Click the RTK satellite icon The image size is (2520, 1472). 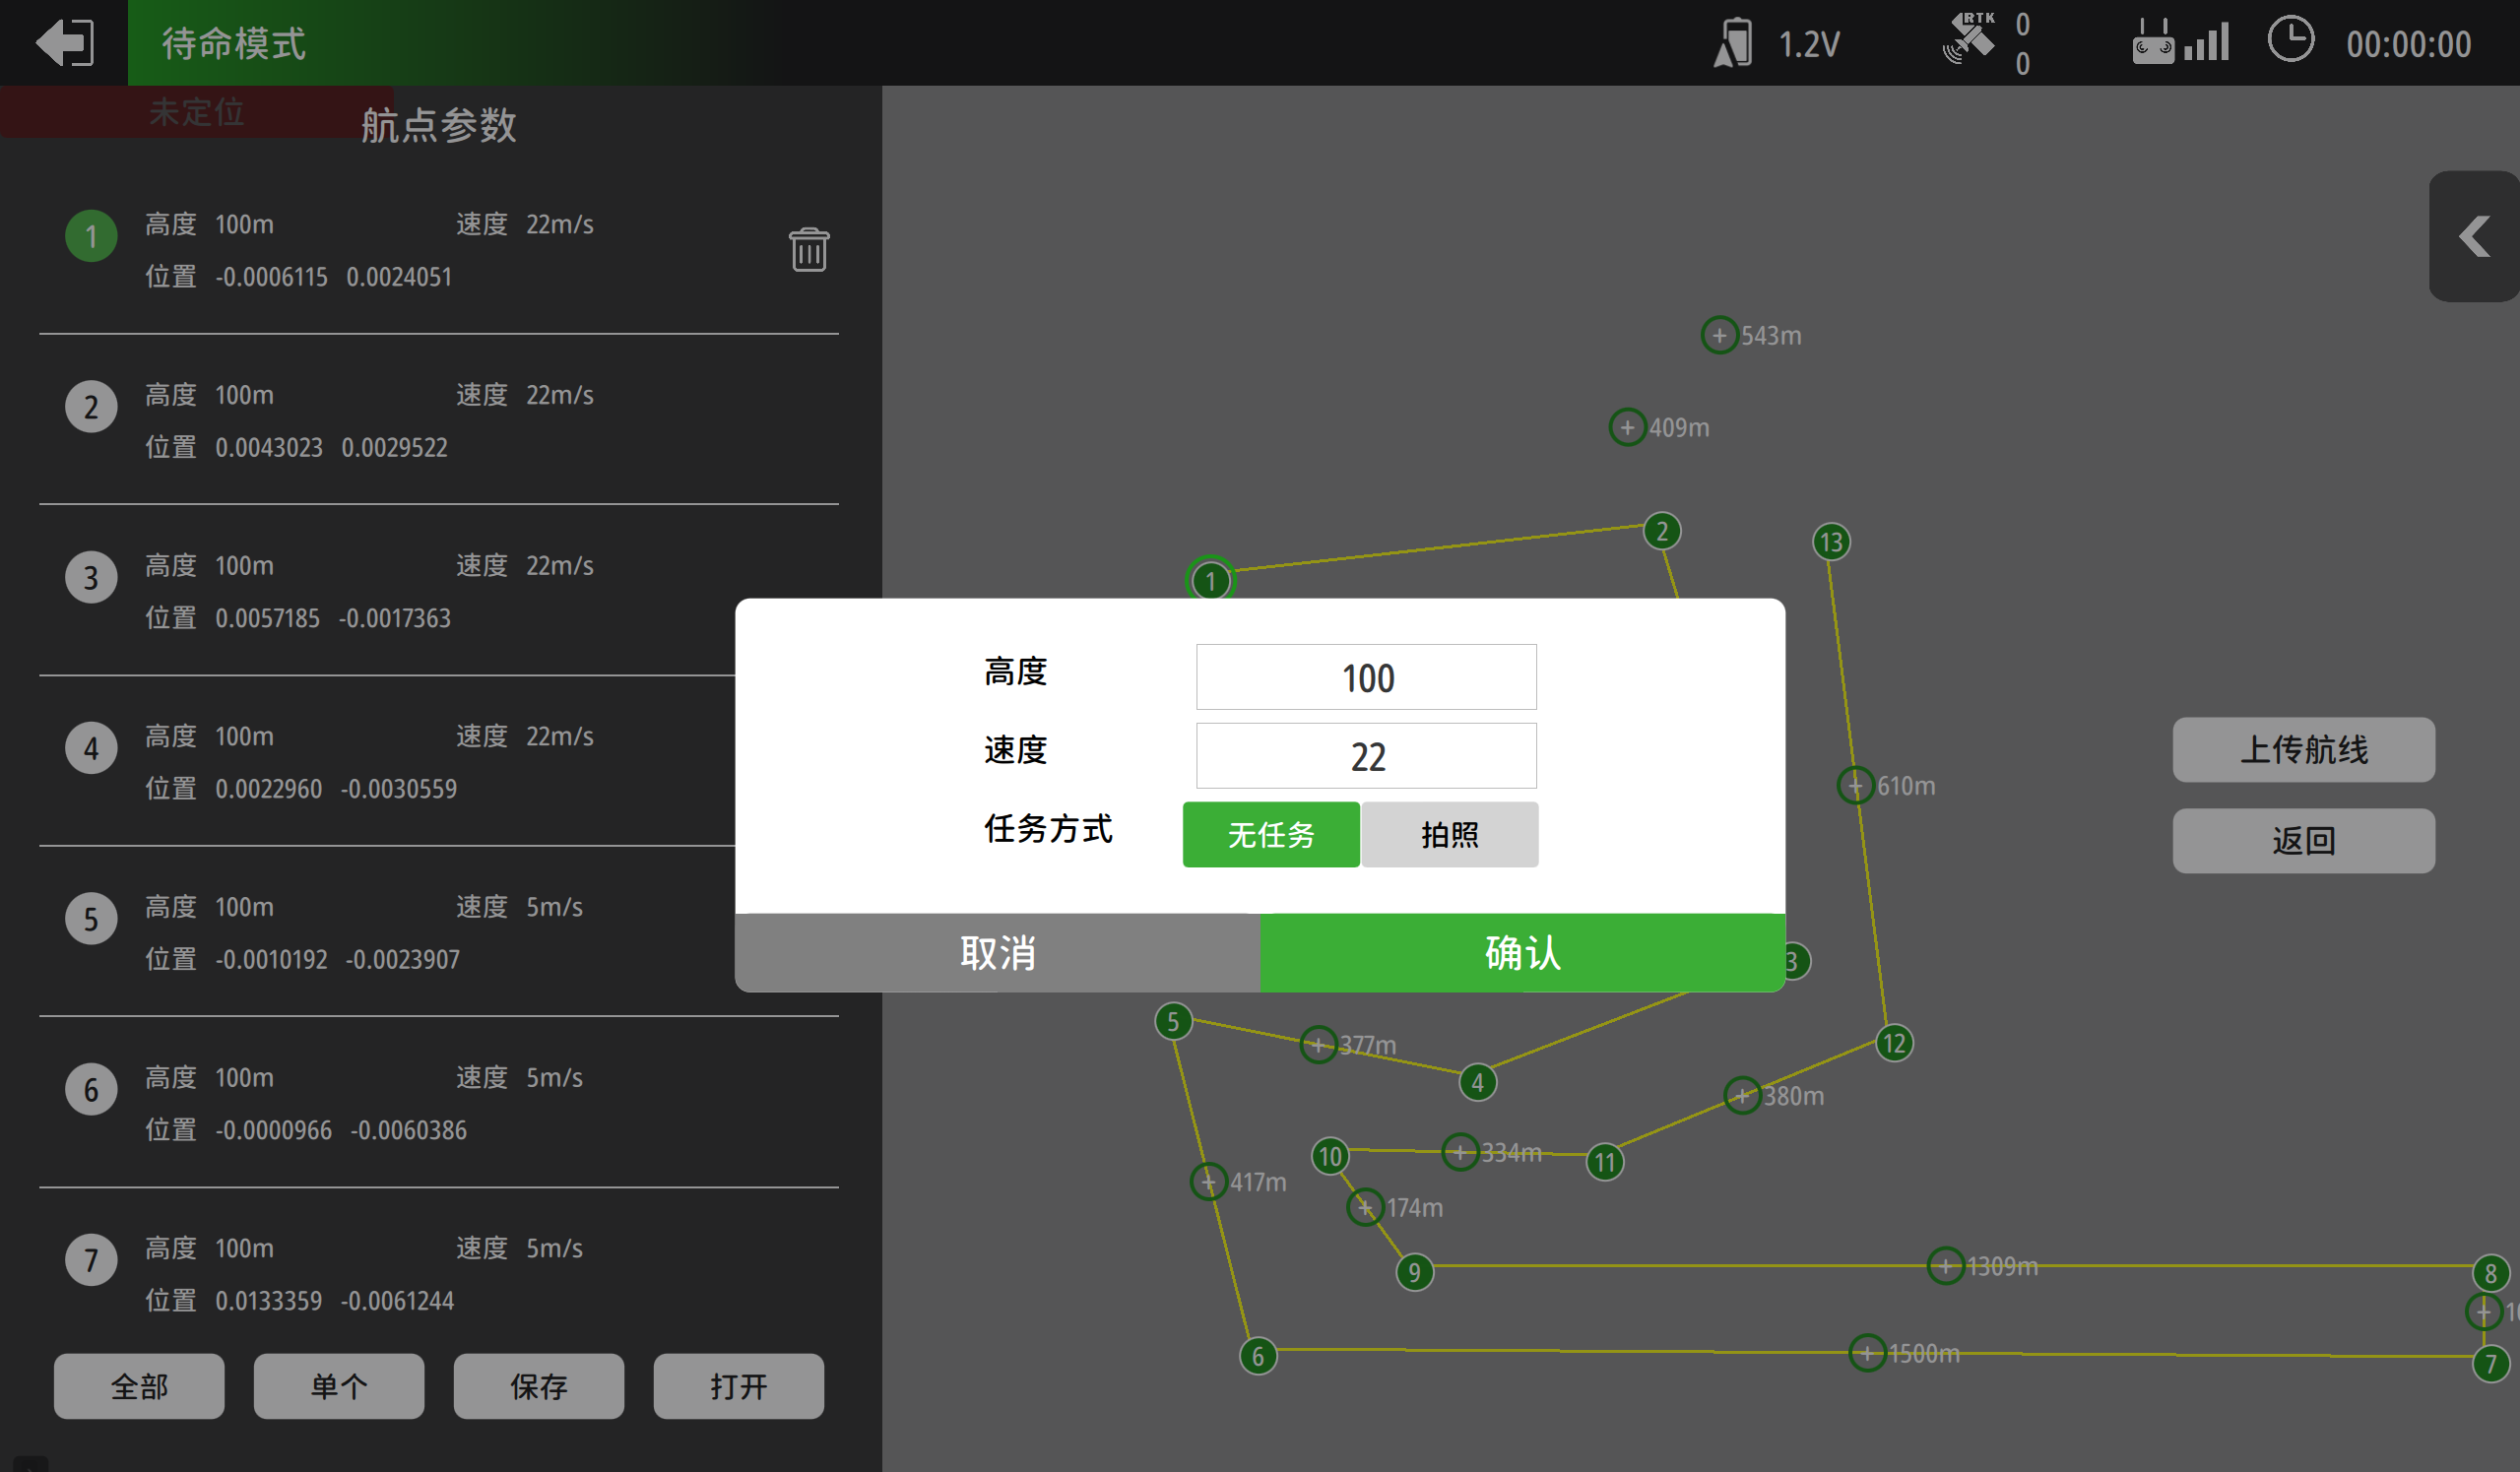pyautogui.click(x=1968, y=40)
